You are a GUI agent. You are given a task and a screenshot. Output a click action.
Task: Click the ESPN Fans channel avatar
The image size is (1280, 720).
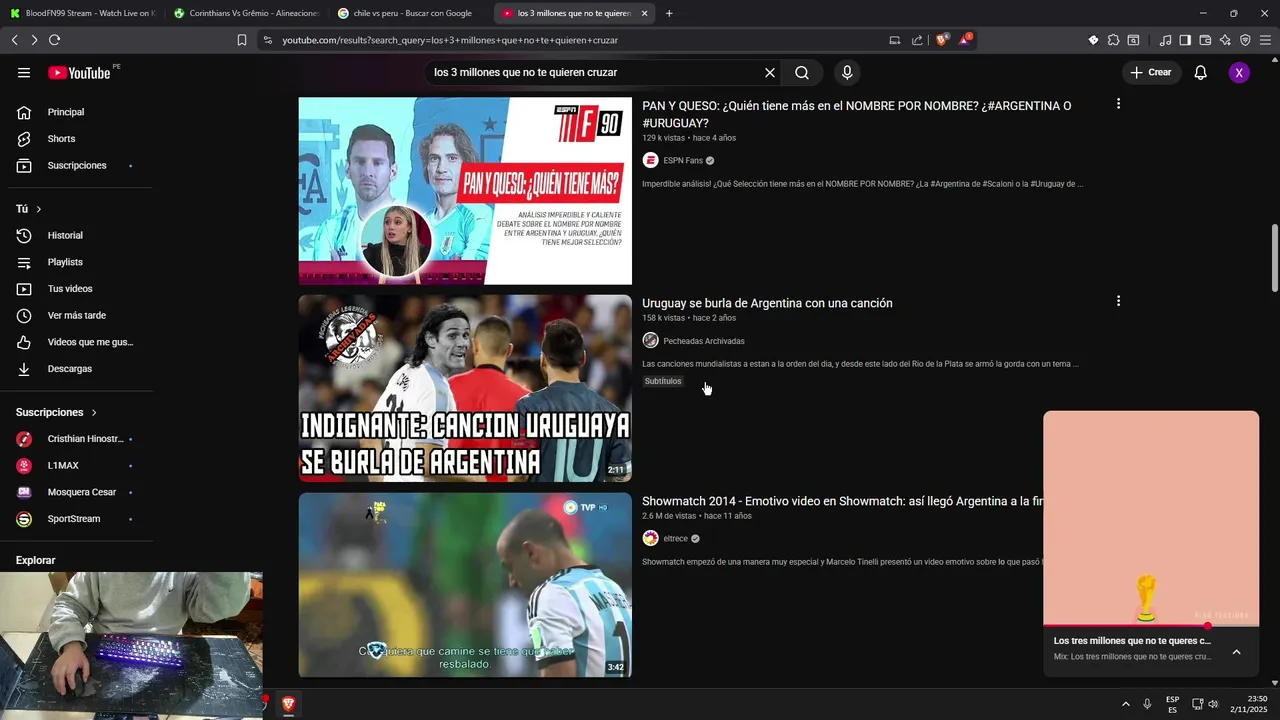[650, 160]
